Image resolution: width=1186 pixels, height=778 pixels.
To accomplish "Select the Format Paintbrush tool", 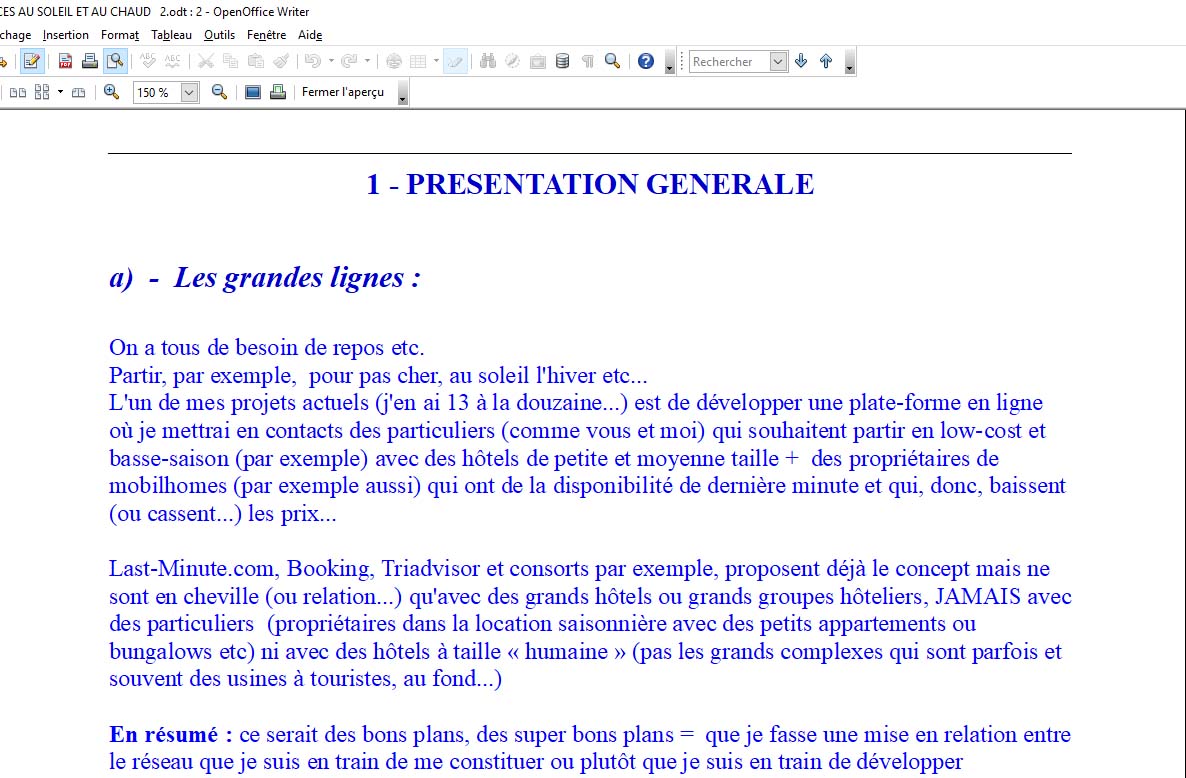I will click(281, 61).
